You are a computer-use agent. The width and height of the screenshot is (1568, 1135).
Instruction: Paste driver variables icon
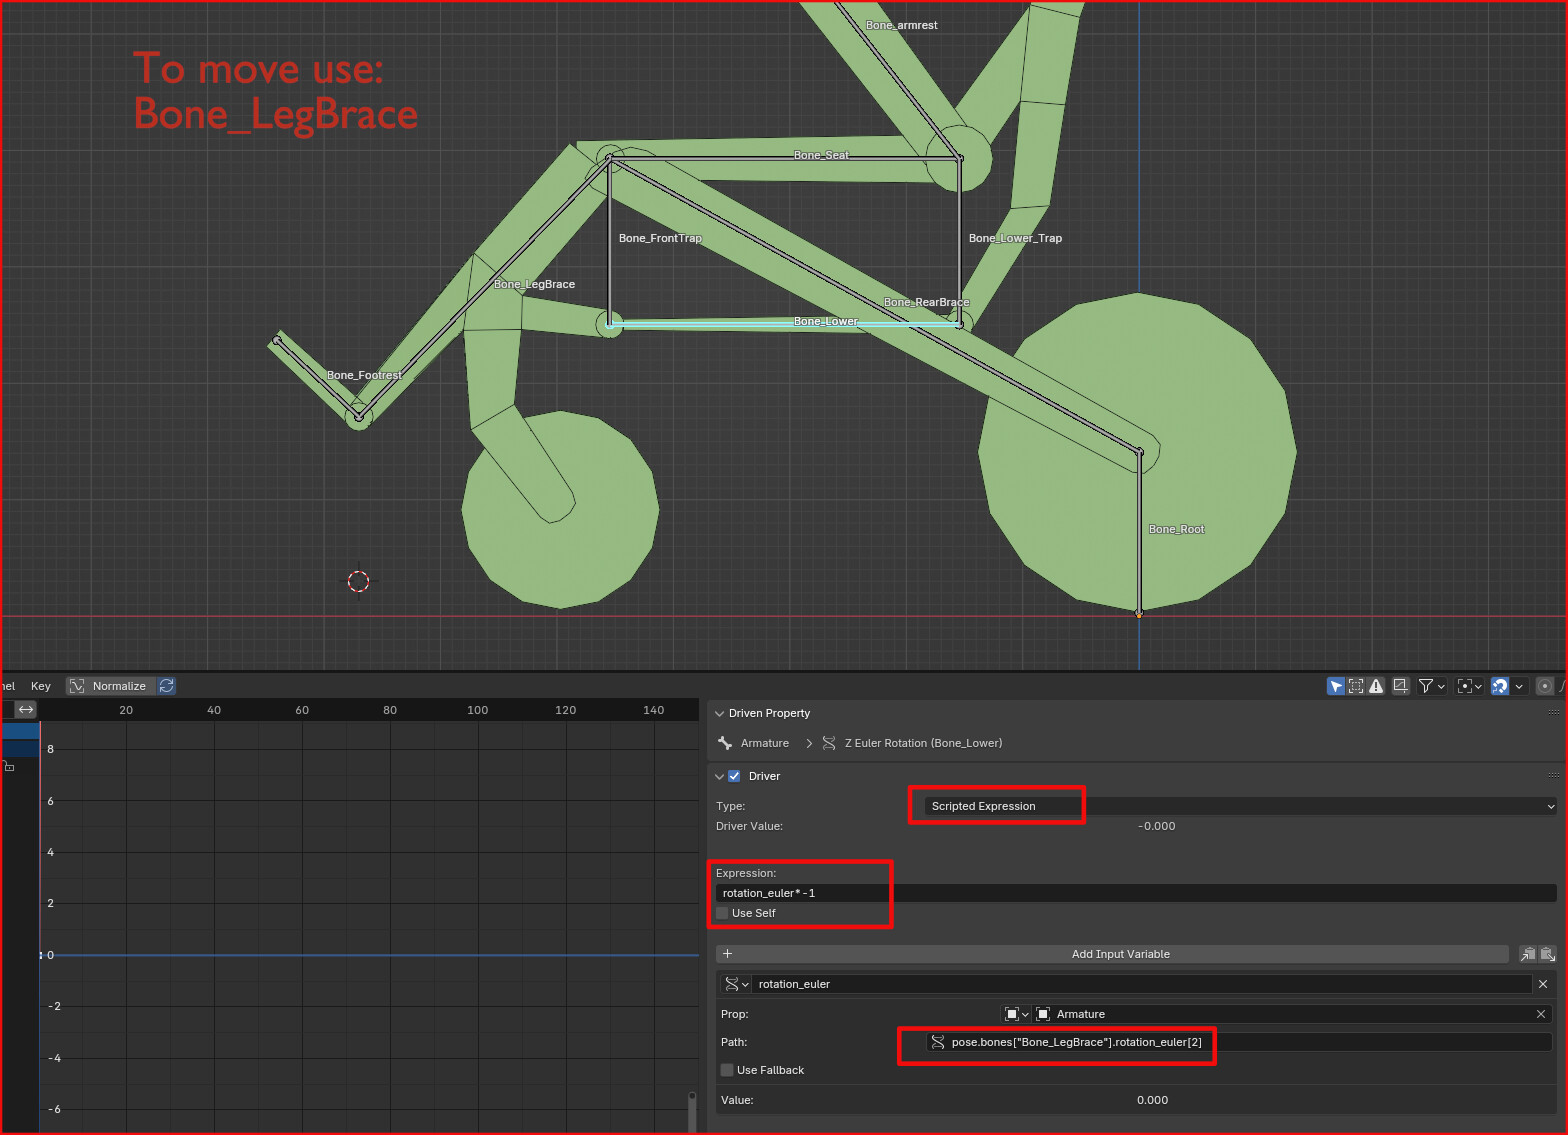1547,954
